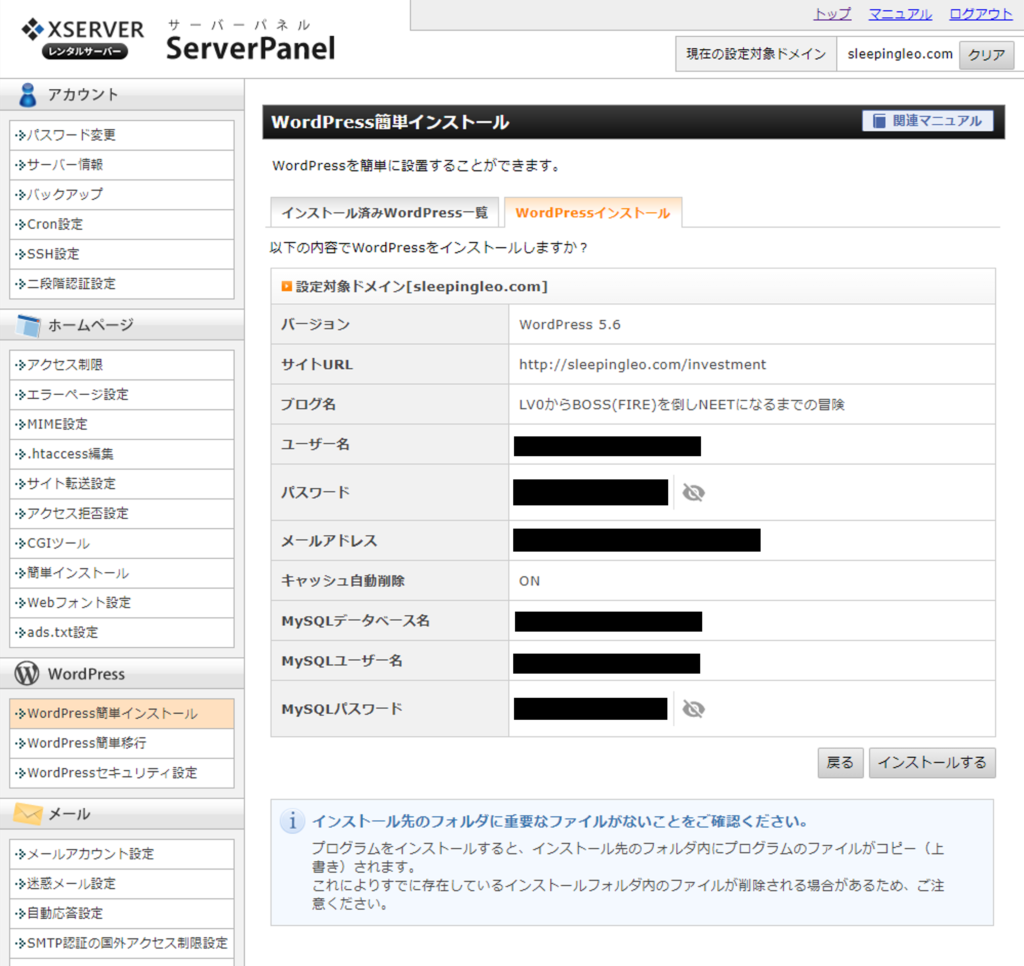Toggle MySQLパスワード visibility eye icon
The image size is (1024, 966).
694,709
